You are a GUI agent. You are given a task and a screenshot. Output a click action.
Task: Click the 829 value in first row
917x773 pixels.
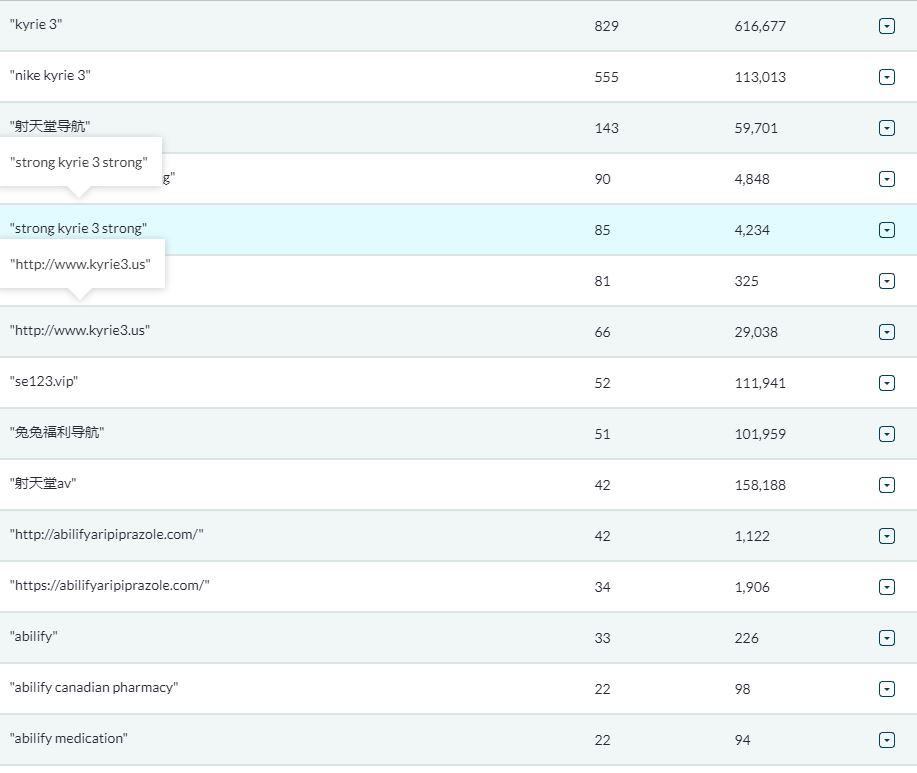[606, 26]
